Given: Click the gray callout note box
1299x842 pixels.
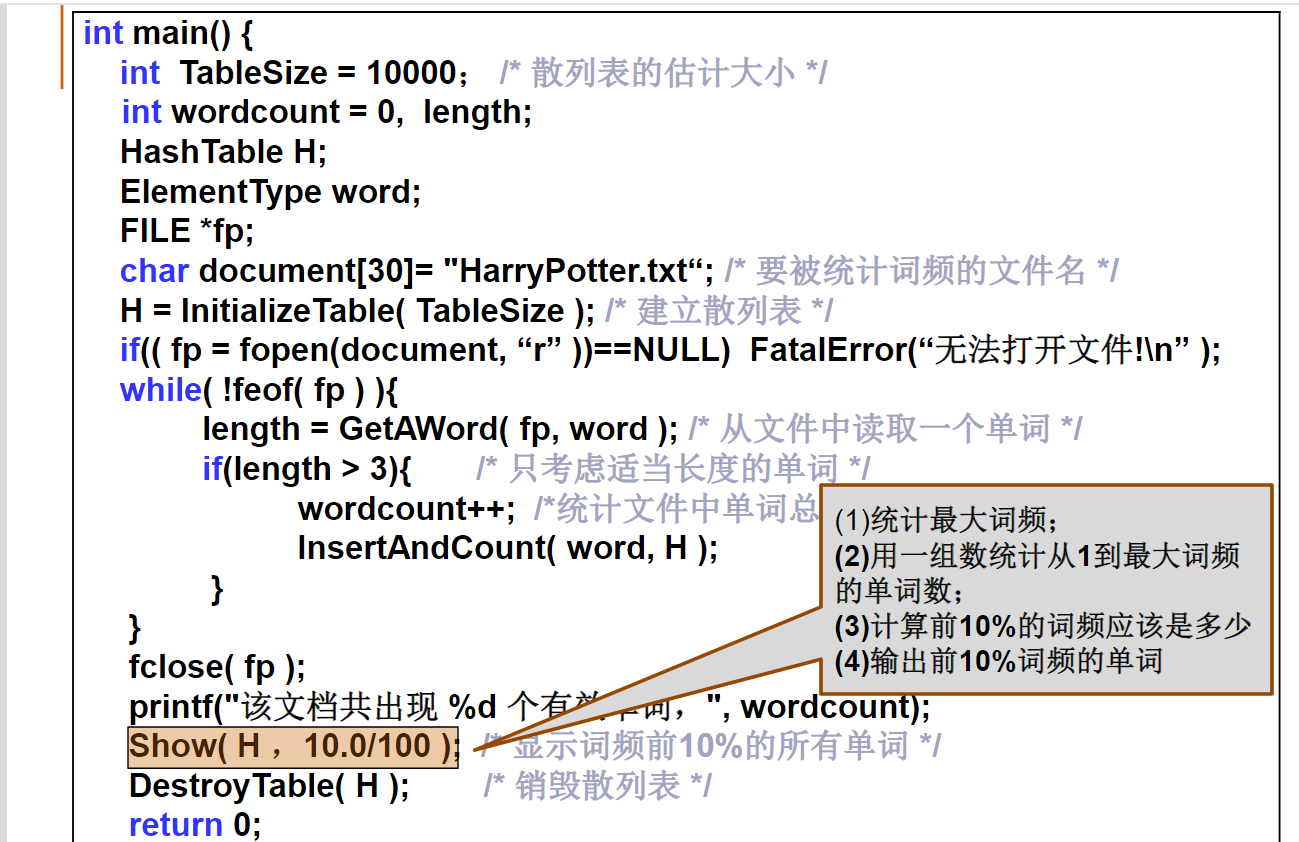Looking at the screenshot, I should coord(1046,590).
